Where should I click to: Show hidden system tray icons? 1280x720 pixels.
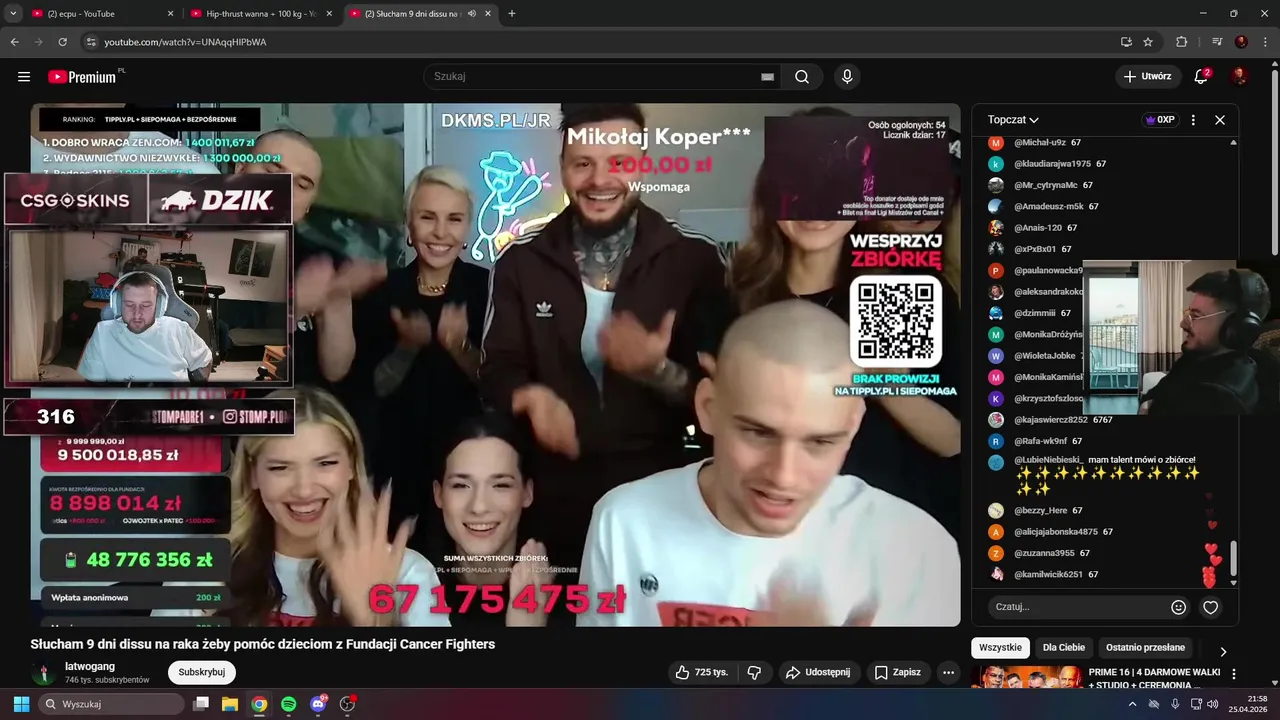1133,704
